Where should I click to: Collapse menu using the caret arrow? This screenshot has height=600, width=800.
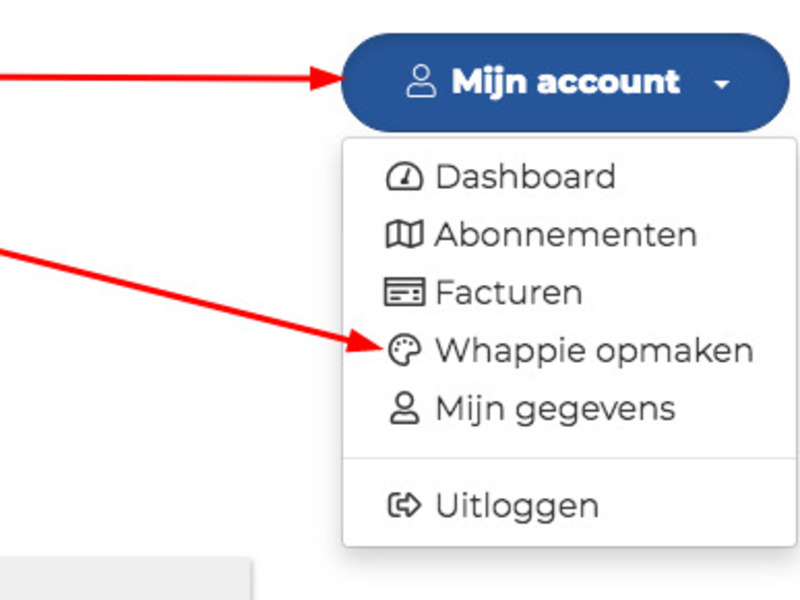(721, 84)
